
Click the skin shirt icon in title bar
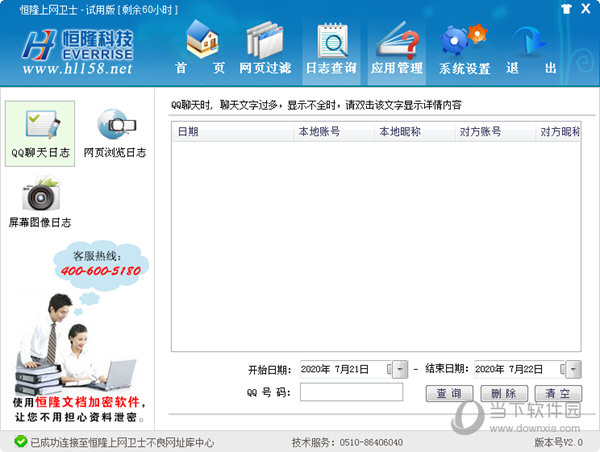[x=566, y=9]
